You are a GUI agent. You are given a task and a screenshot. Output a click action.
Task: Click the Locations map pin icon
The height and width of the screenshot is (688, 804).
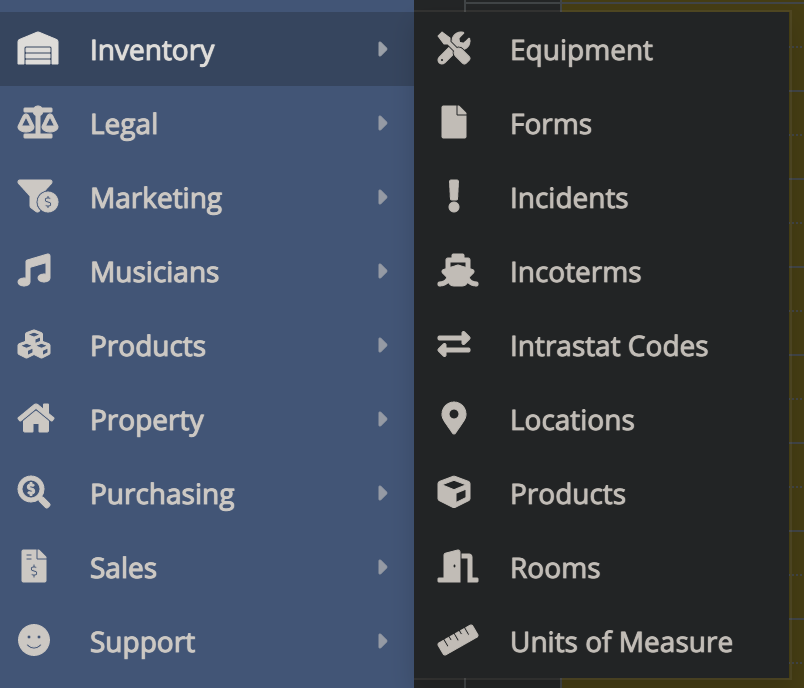pyautogui.click(x=454, y=419)
